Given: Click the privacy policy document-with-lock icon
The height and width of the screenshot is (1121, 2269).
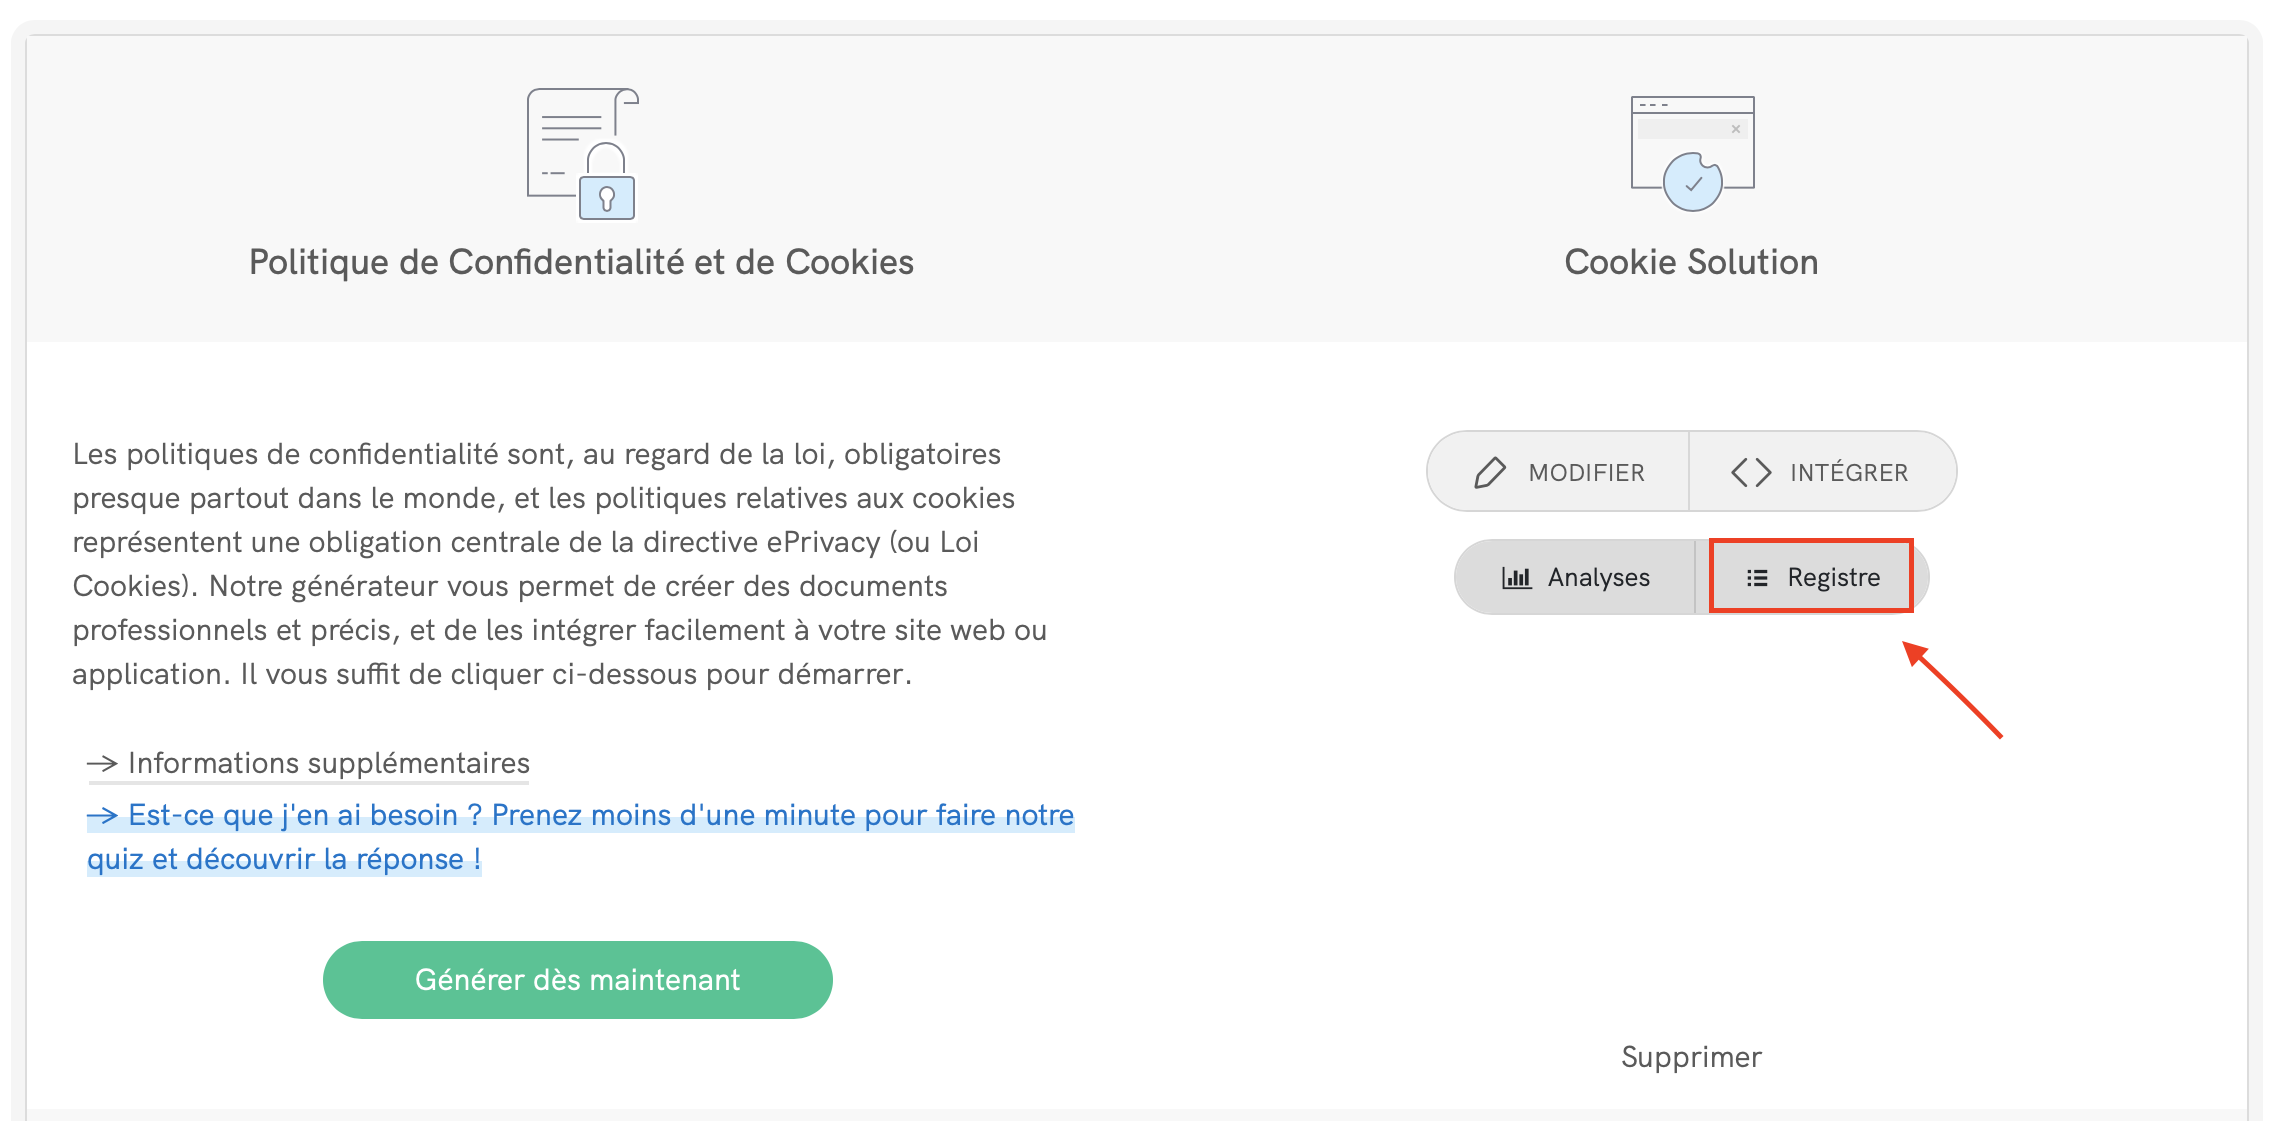Looking at the screenshot, I should 583,153.
